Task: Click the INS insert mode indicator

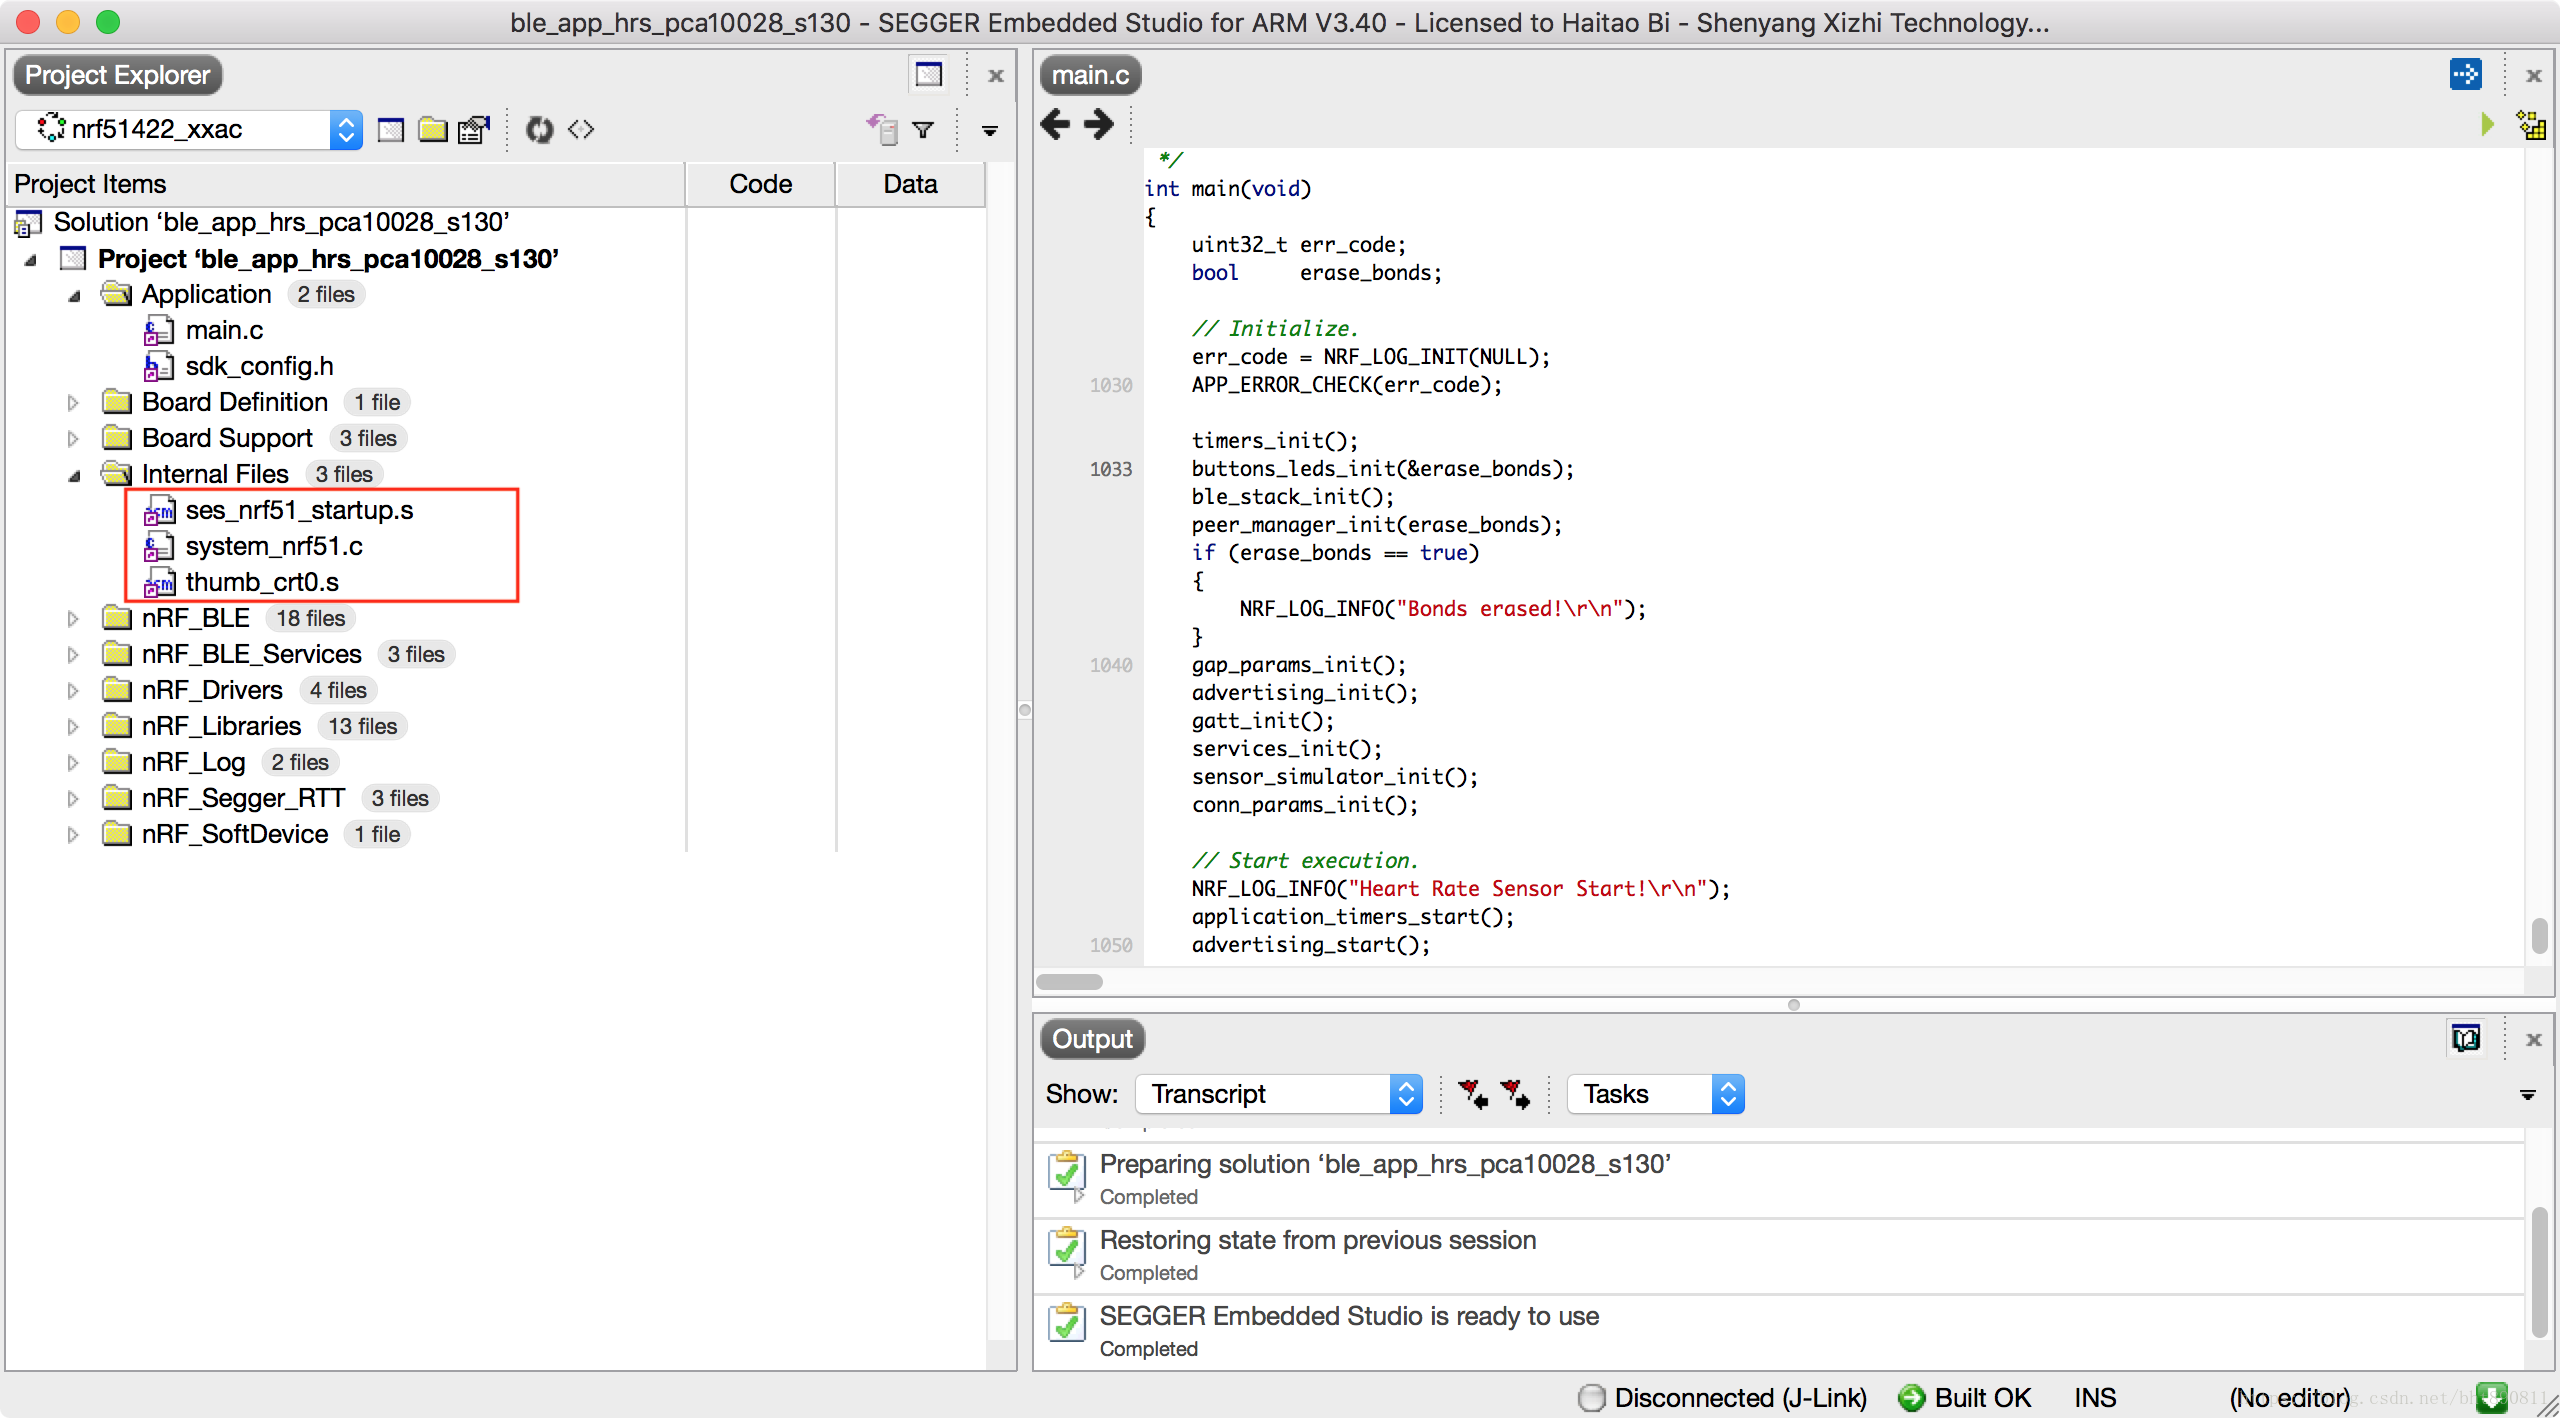Action: point(2095,1398)
